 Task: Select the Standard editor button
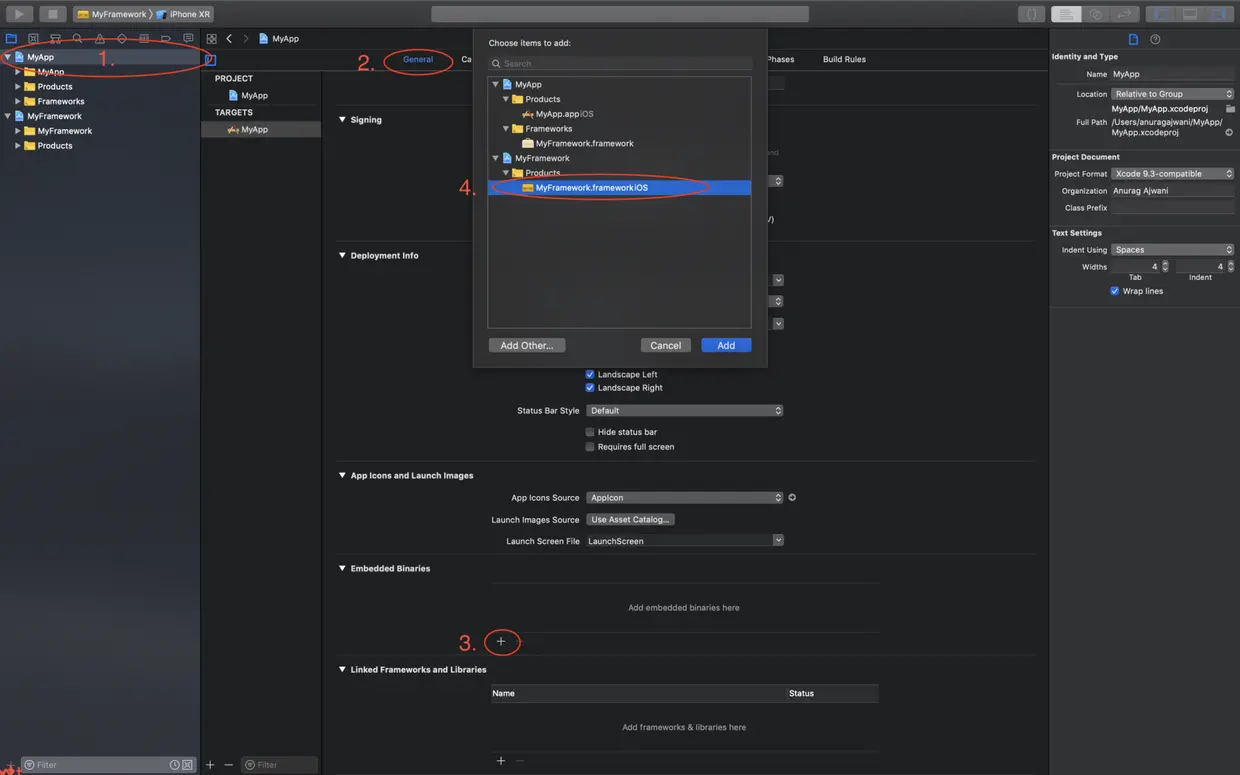1066,14
